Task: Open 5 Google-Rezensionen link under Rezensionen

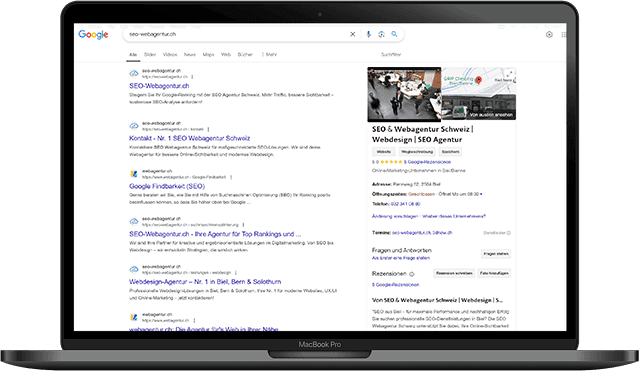Action: pos(395,285)
